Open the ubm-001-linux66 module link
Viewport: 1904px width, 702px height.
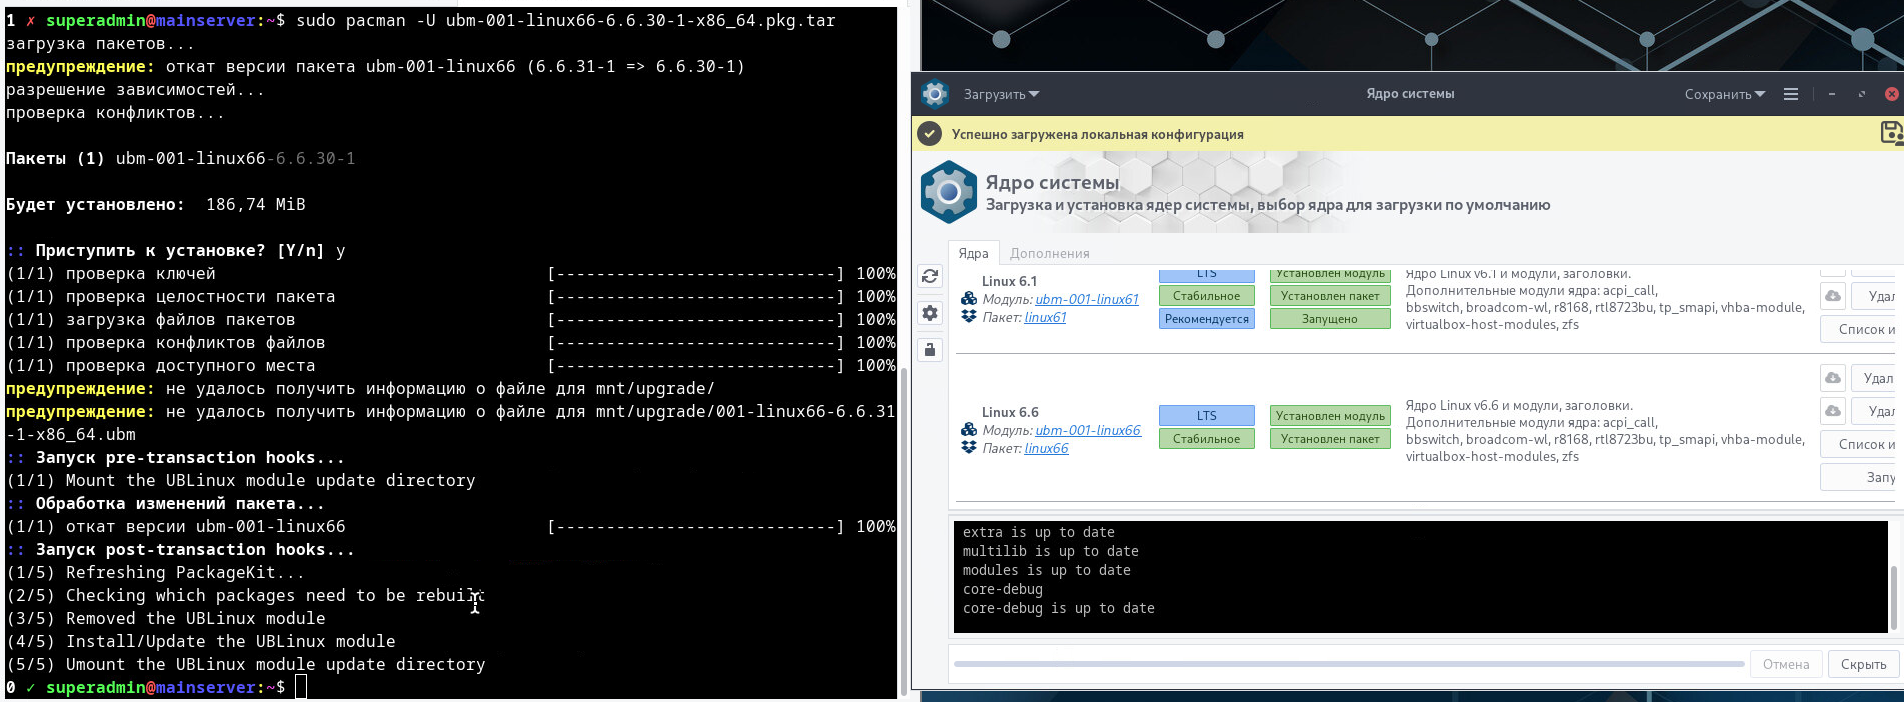click(x=1088, y=430)
